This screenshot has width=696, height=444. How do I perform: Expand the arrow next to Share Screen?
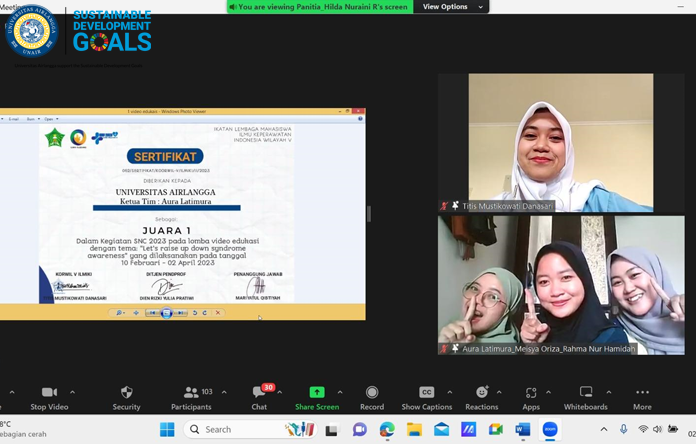coord(340,392)
